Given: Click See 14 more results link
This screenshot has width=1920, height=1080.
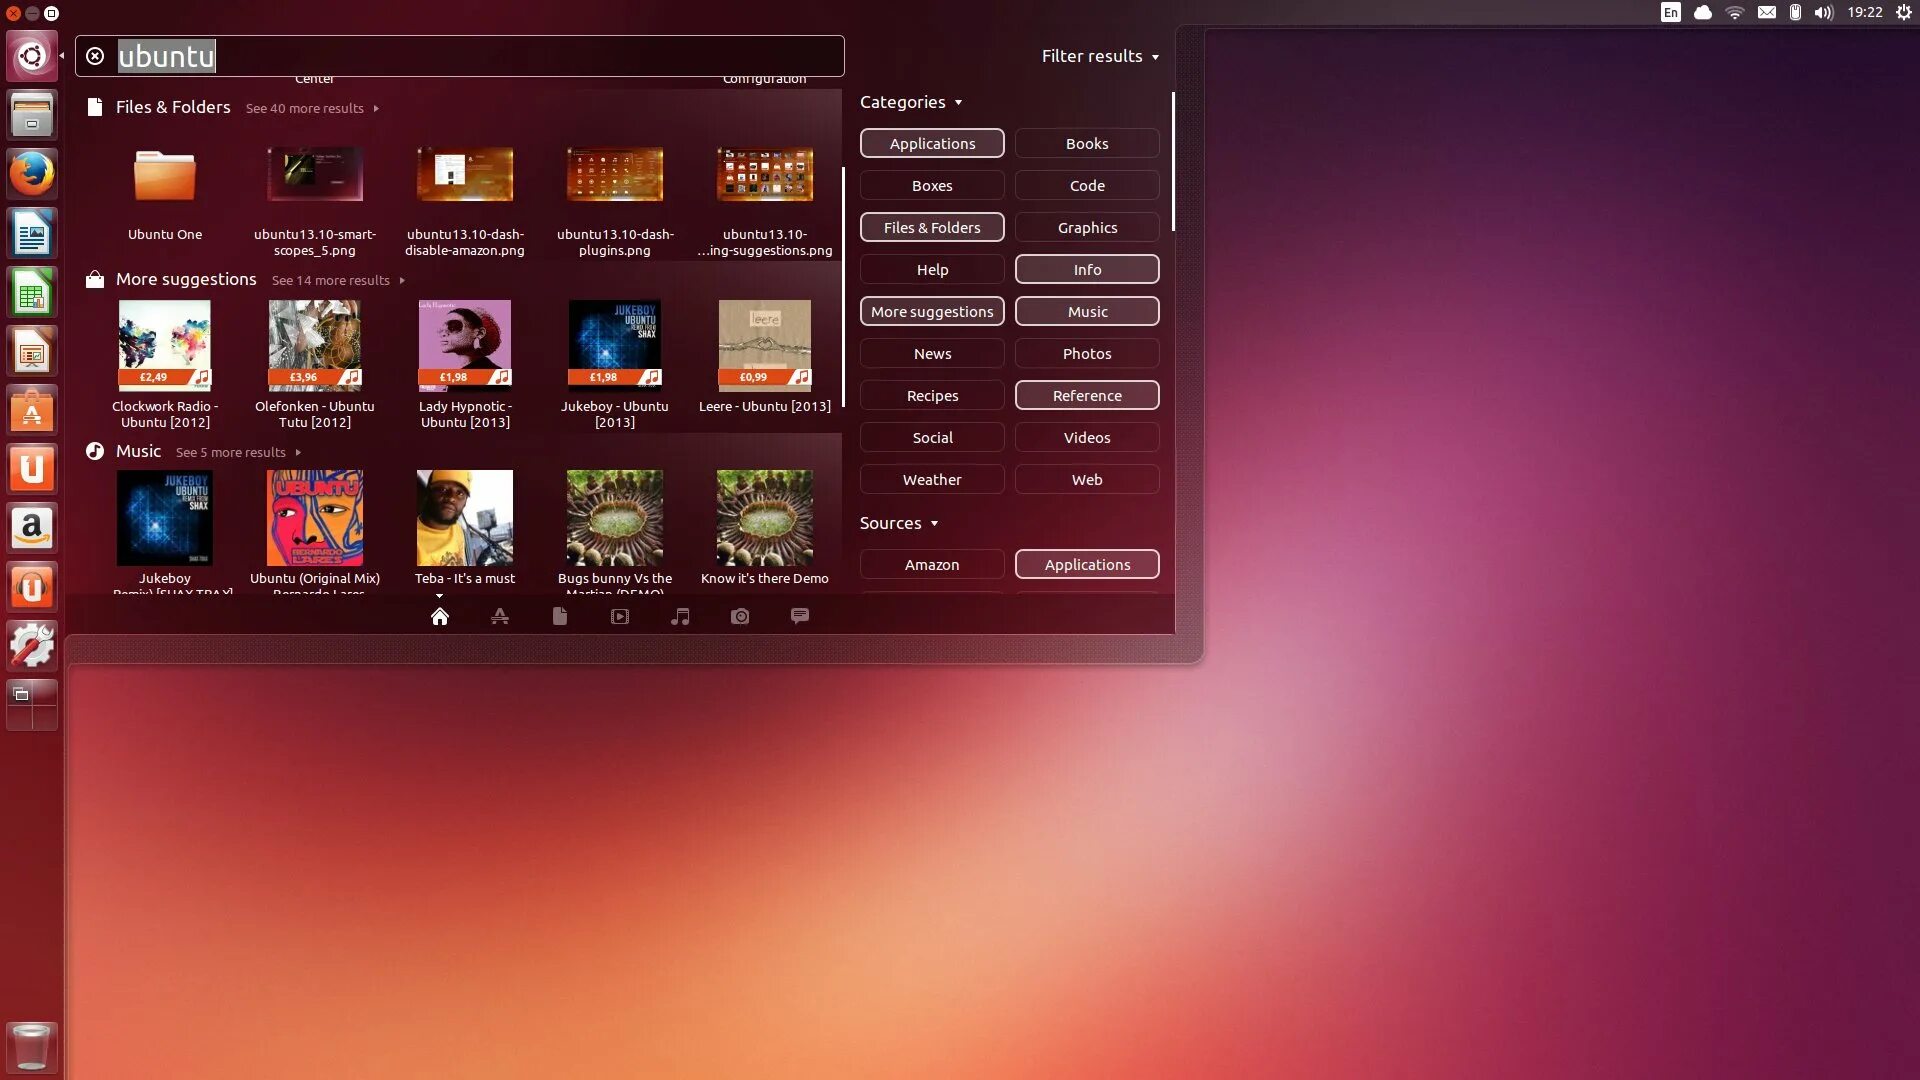Looking at the screenshot, I should click(338, 280).
